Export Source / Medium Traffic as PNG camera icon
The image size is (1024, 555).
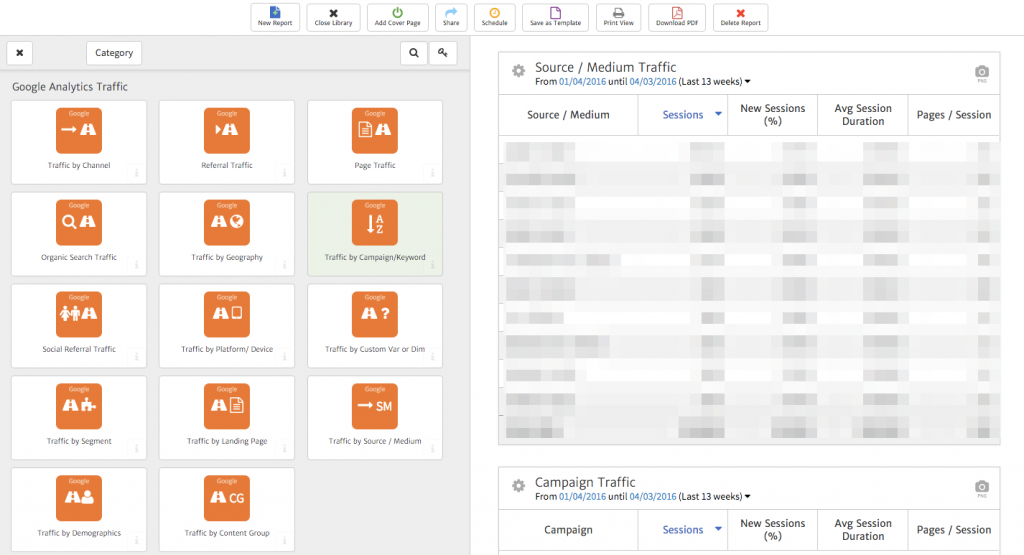(982, 72)
